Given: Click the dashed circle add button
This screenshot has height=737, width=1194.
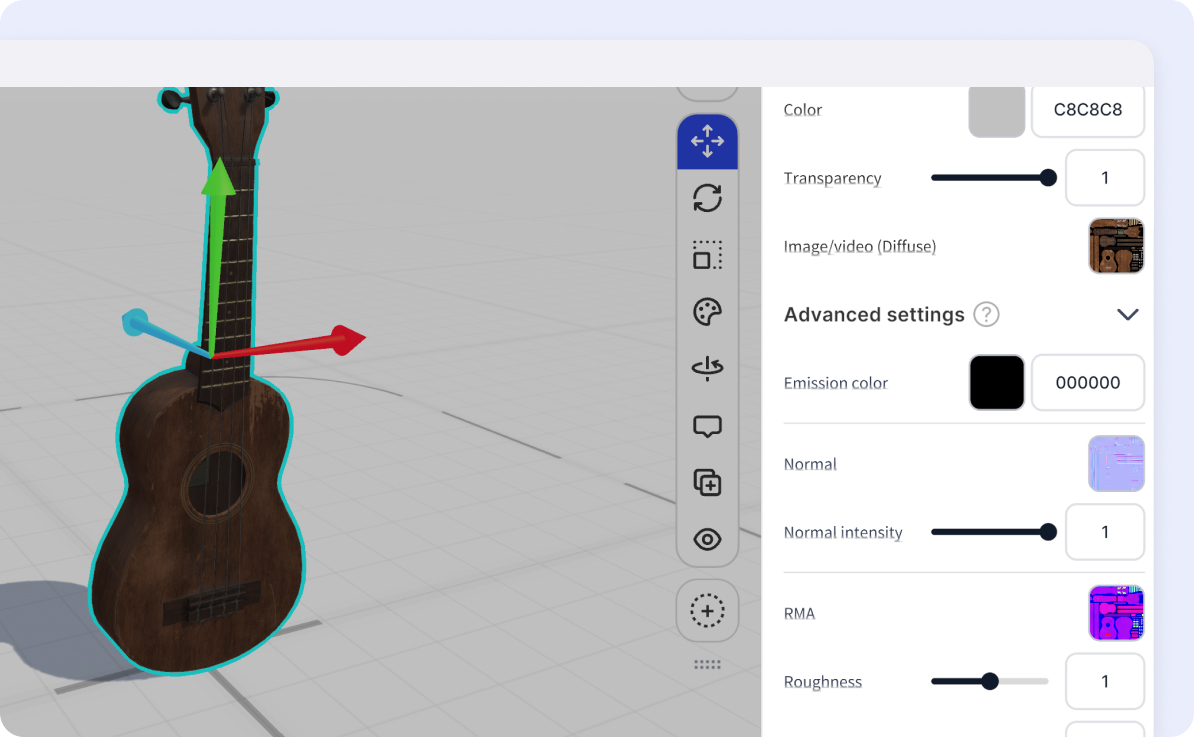Looking at the screenshot, I should pyautogui.click(x=707, y=611).
